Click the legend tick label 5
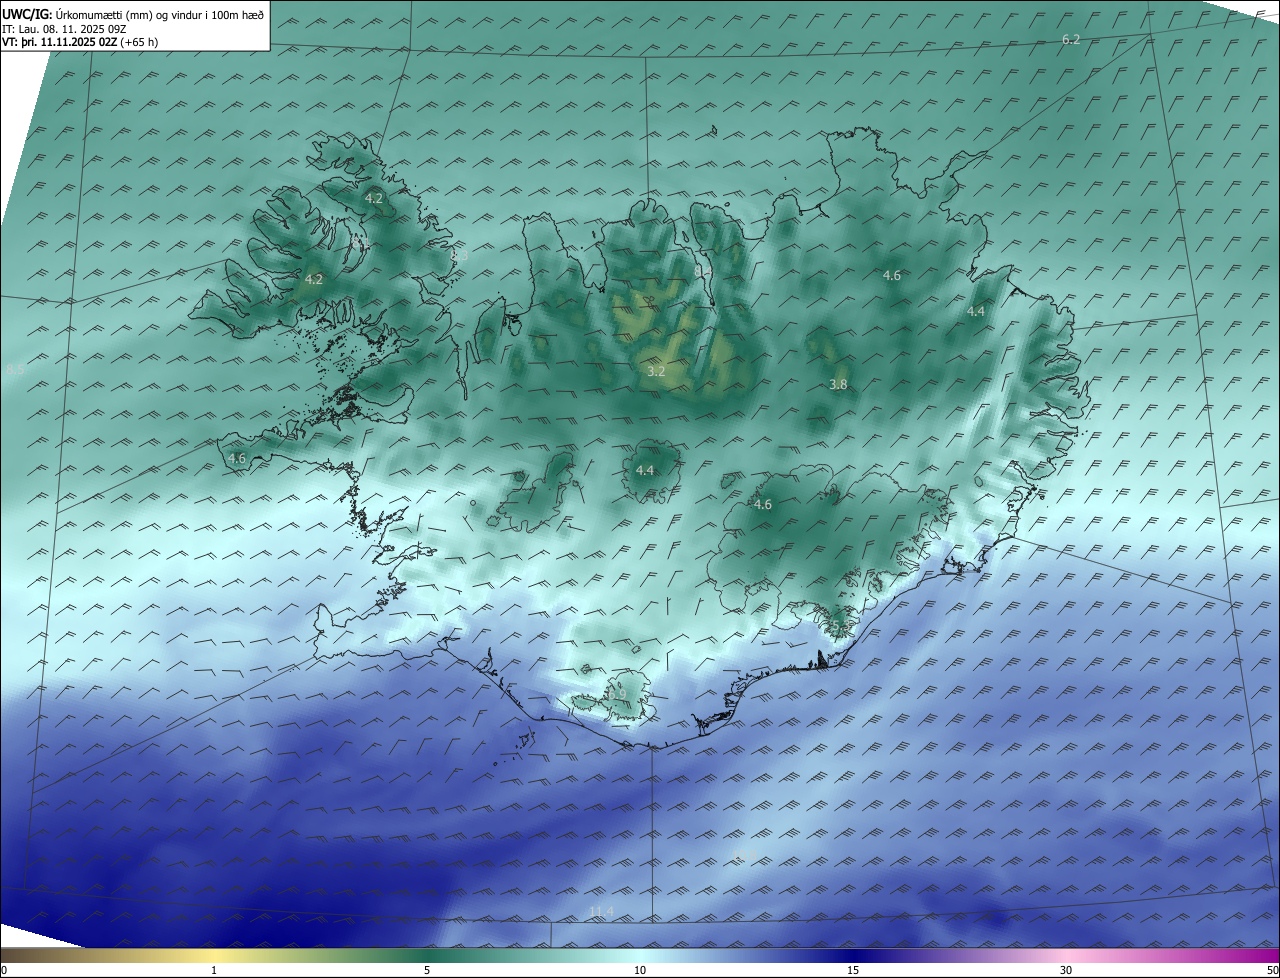 coord(427,970)
